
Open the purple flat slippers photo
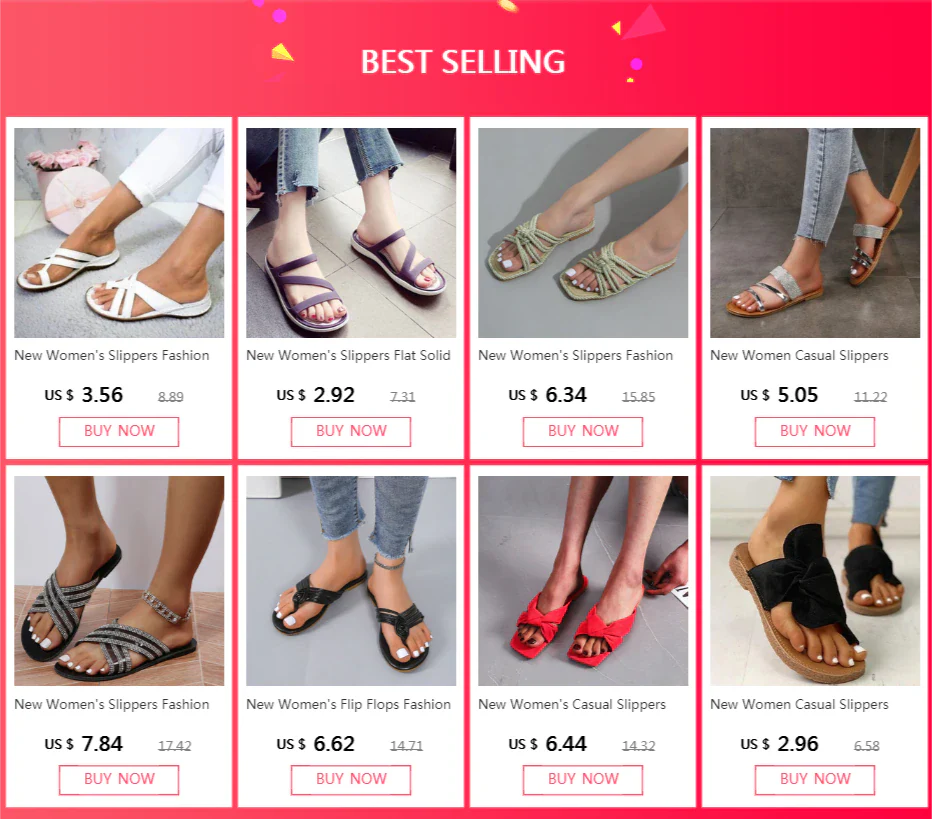(x=351, y=233)
